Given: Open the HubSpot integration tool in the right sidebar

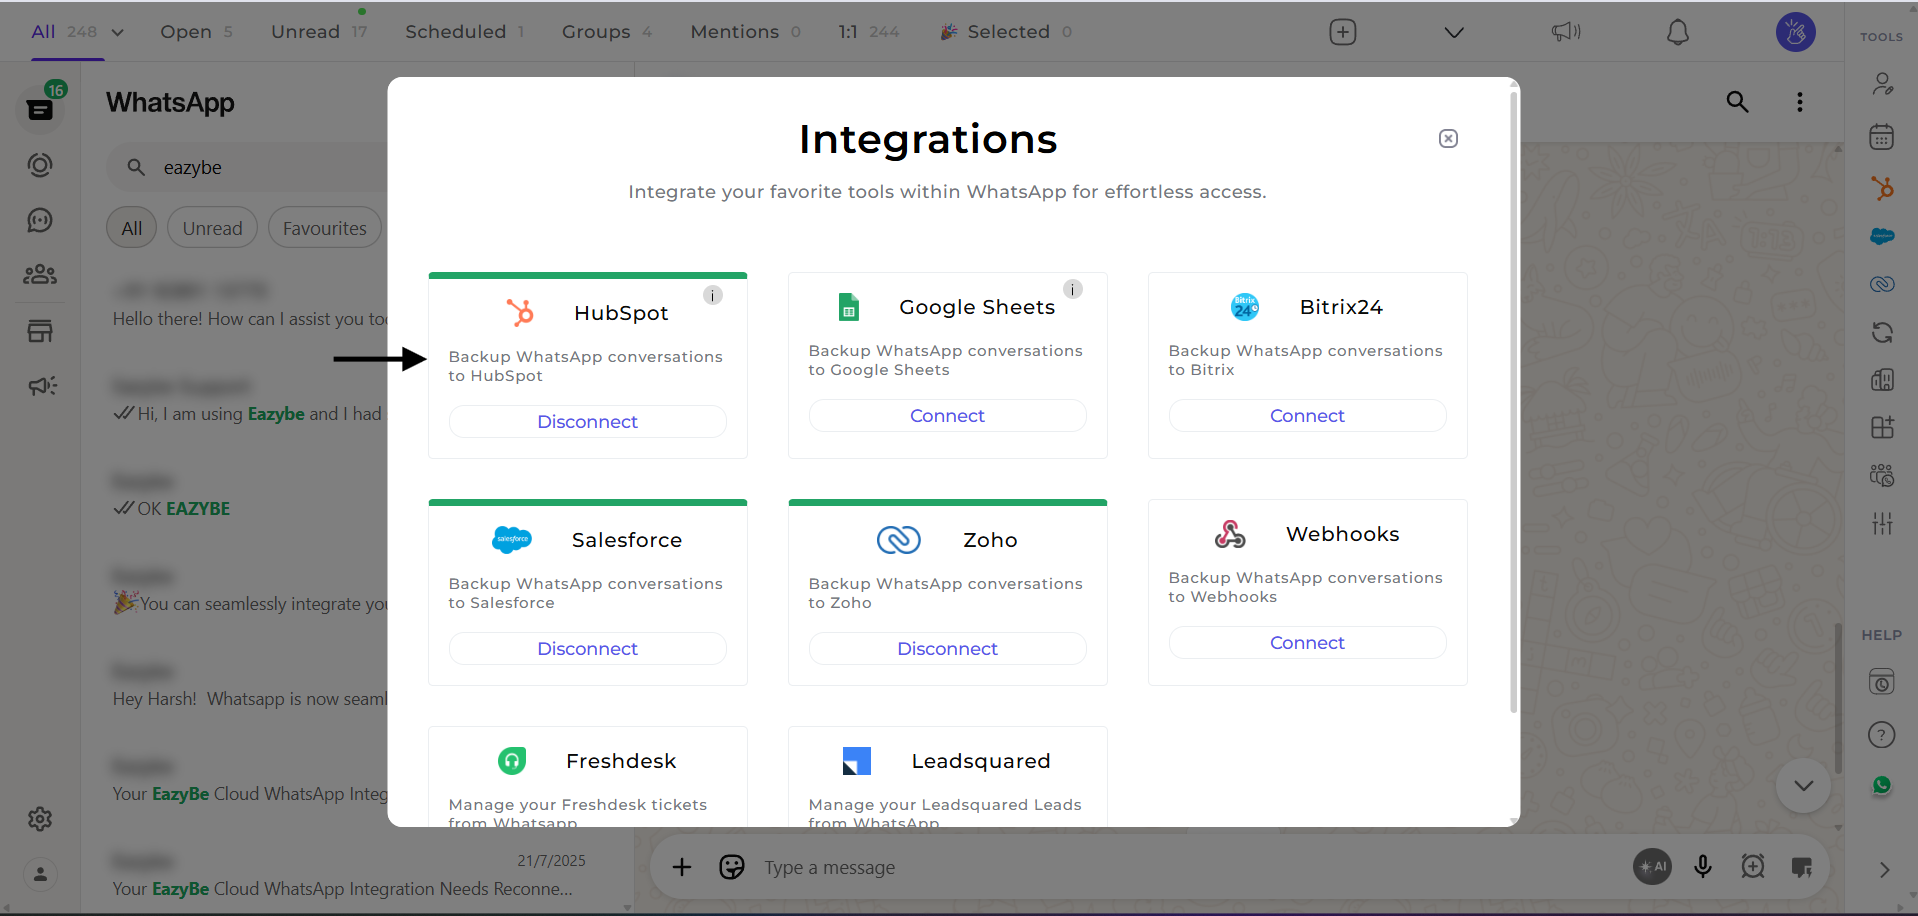Looking at the screenshot, I should [x=1883, y=188].
